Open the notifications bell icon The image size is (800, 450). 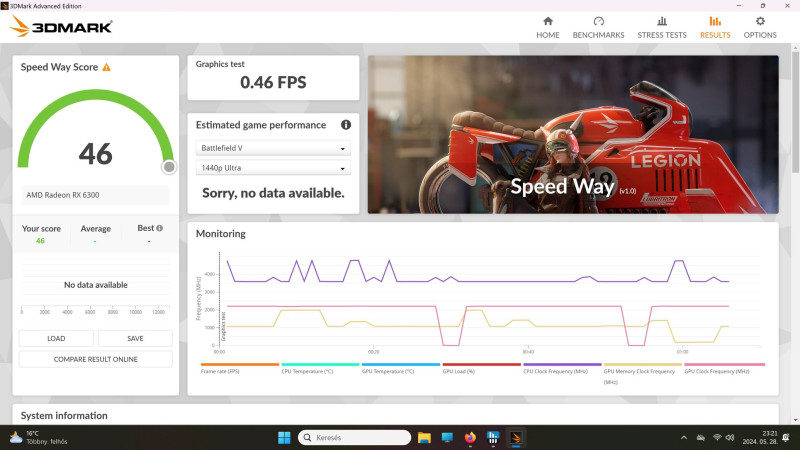(786, 438)
